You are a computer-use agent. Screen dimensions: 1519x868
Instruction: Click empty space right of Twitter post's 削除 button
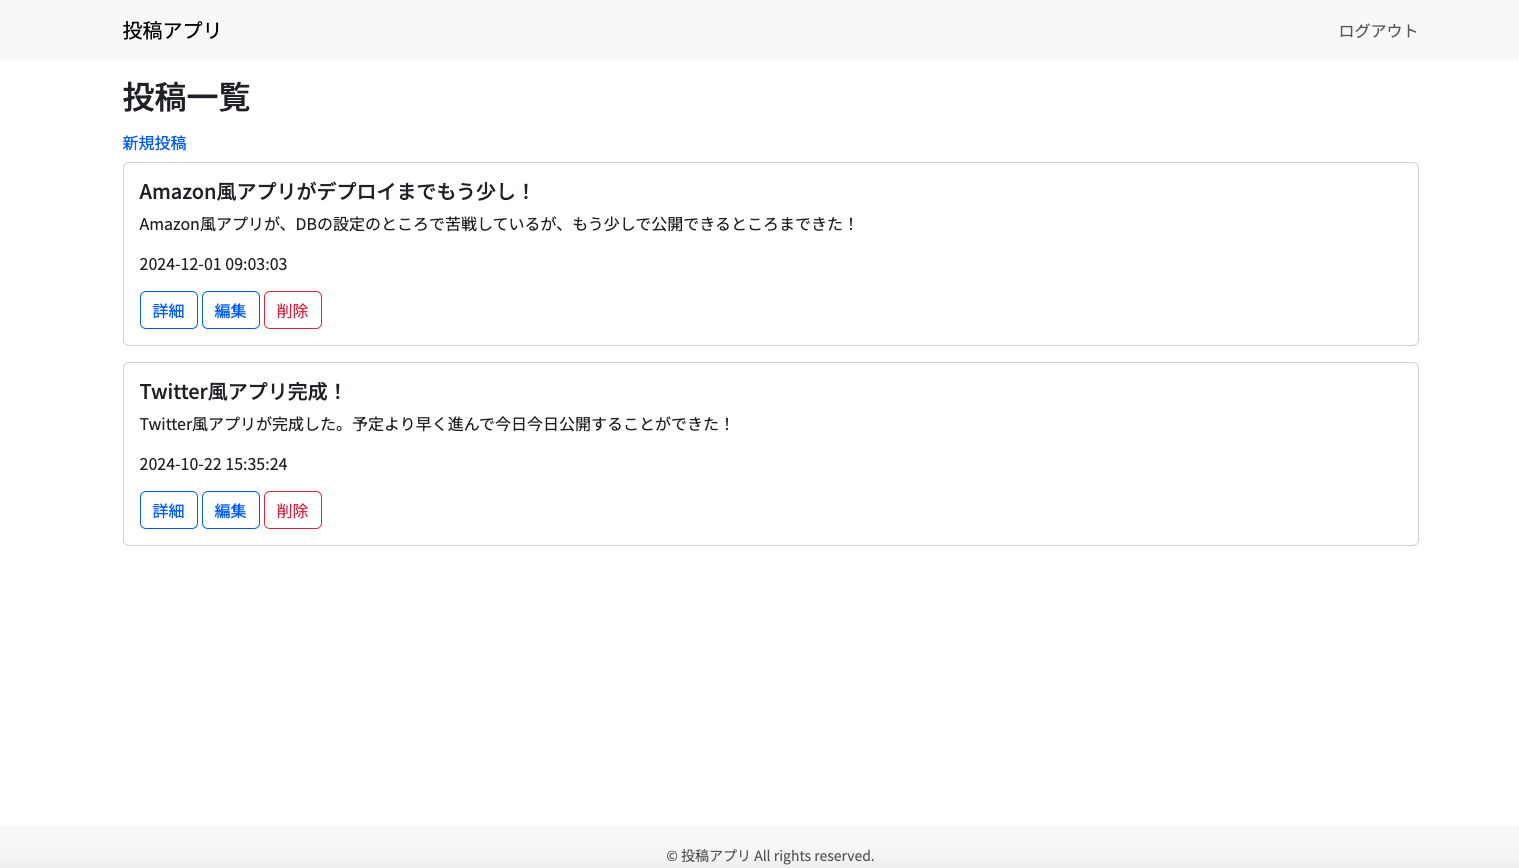(x=800, y=510)
